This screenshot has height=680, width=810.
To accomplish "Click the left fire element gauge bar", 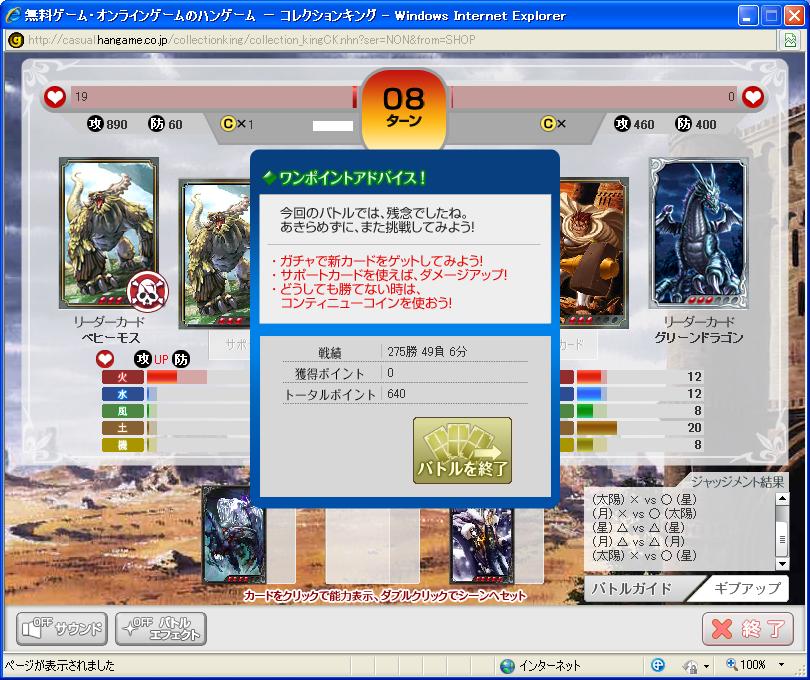I will (177, 377).
